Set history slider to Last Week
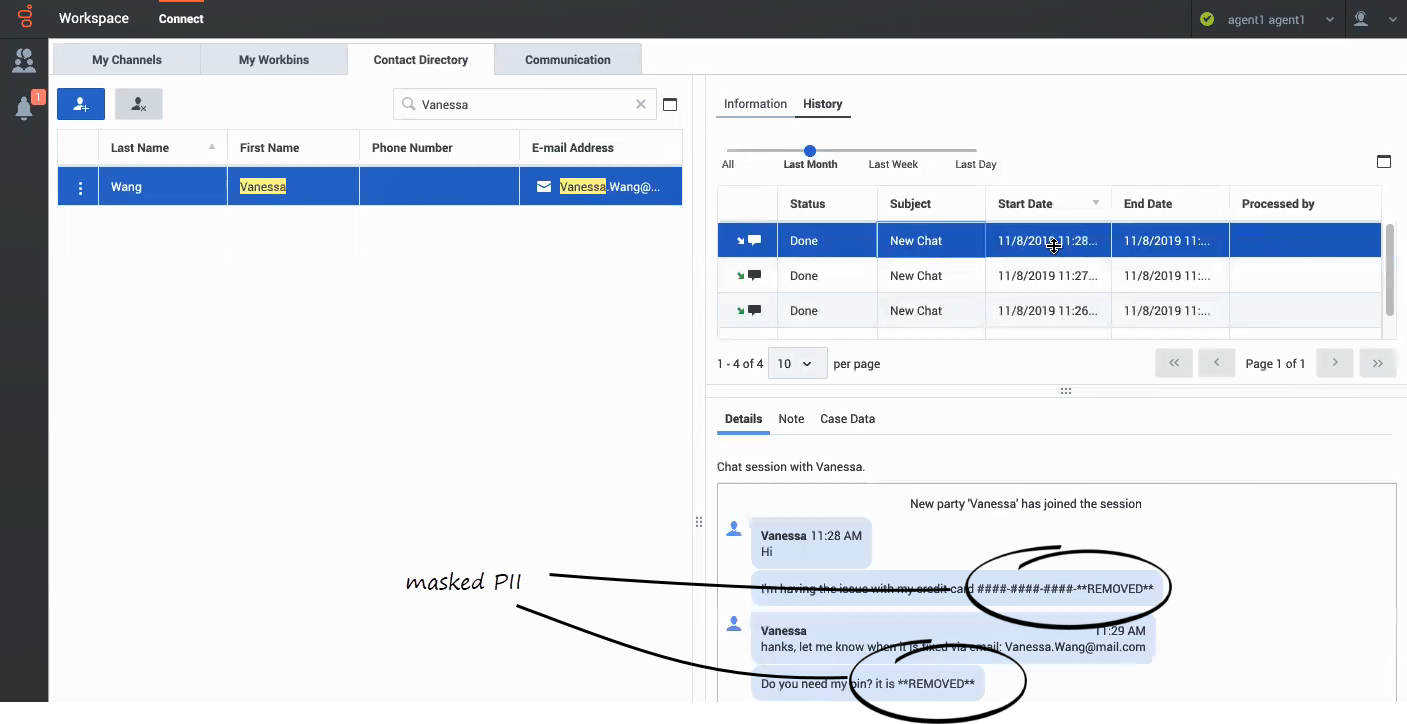Image resolution: width=1407 pixels, height=724 pixels. pos(893,152)
